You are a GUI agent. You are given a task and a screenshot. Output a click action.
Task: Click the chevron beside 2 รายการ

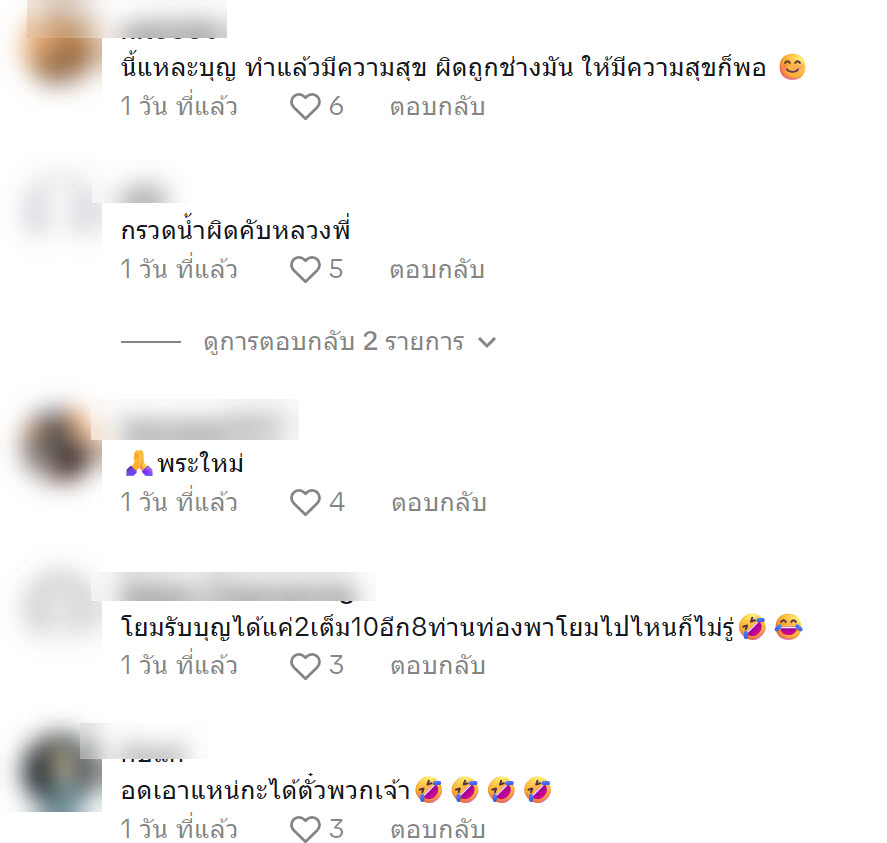pyautogui.click(x=486, y=342)
